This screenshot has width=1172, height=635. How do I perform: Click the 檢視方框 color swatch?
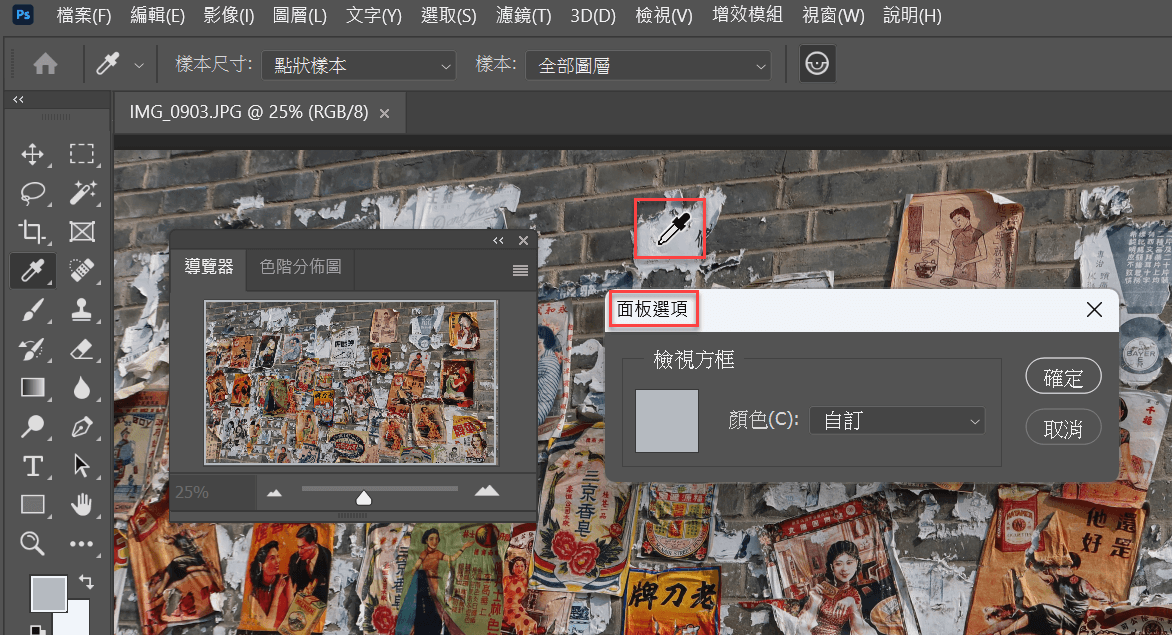pyautogui.click(x=667, y=421)
